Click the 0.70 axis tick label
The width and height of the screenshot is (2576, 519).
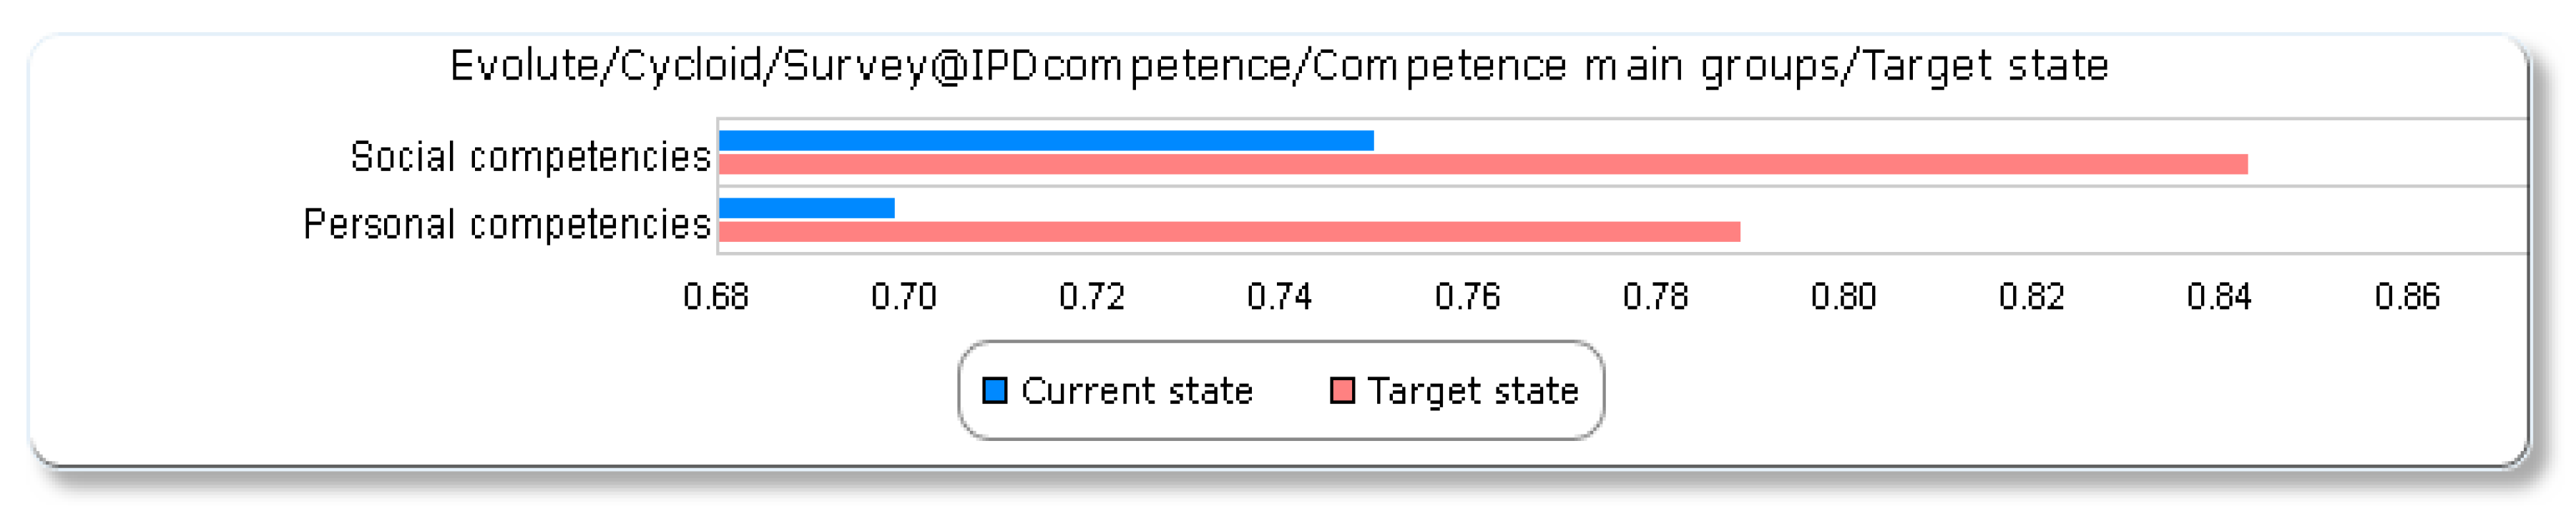(x=904, y=297)
